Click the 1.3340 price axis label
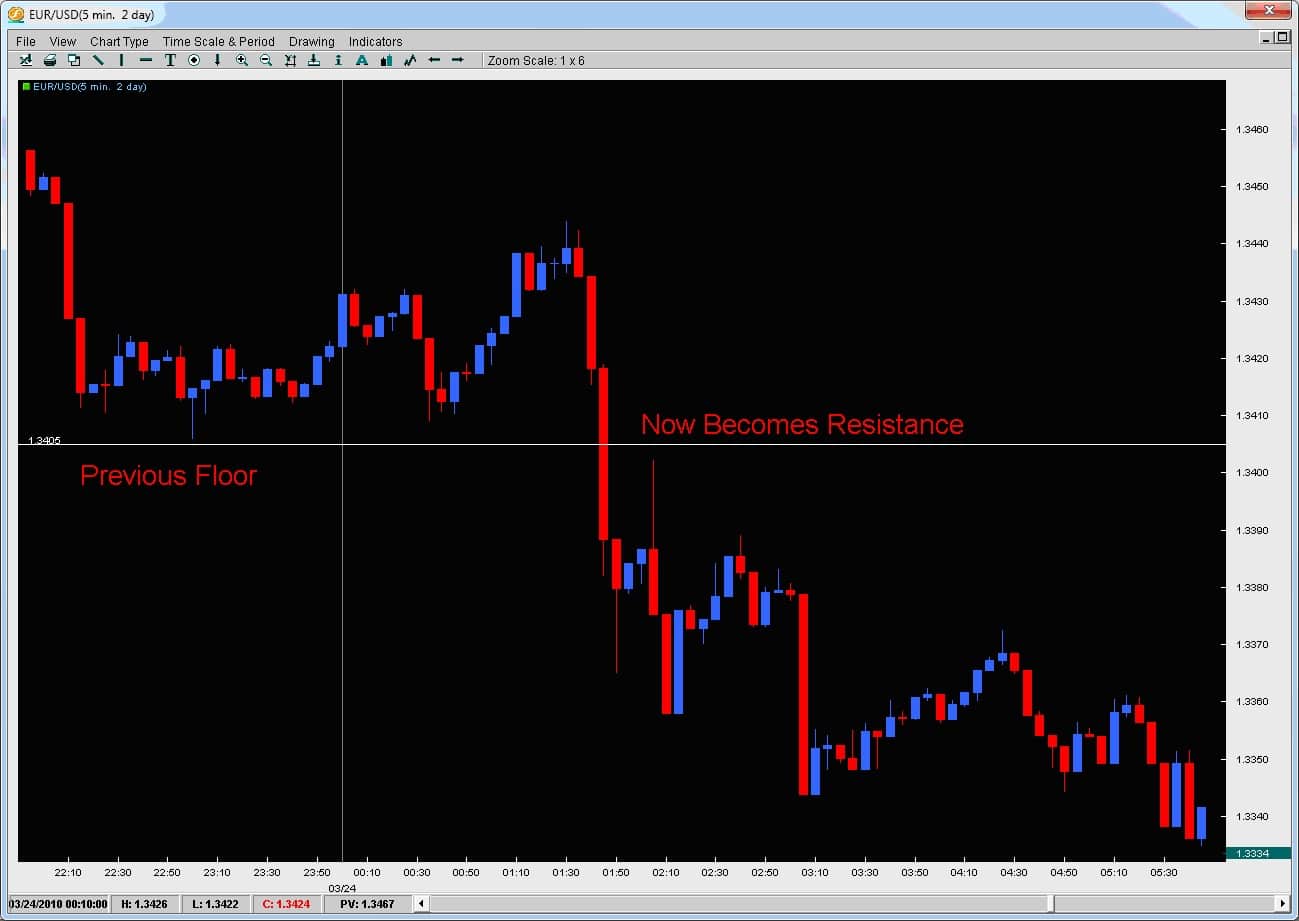Screen dimensions: 1299x921 [1252, 817]
